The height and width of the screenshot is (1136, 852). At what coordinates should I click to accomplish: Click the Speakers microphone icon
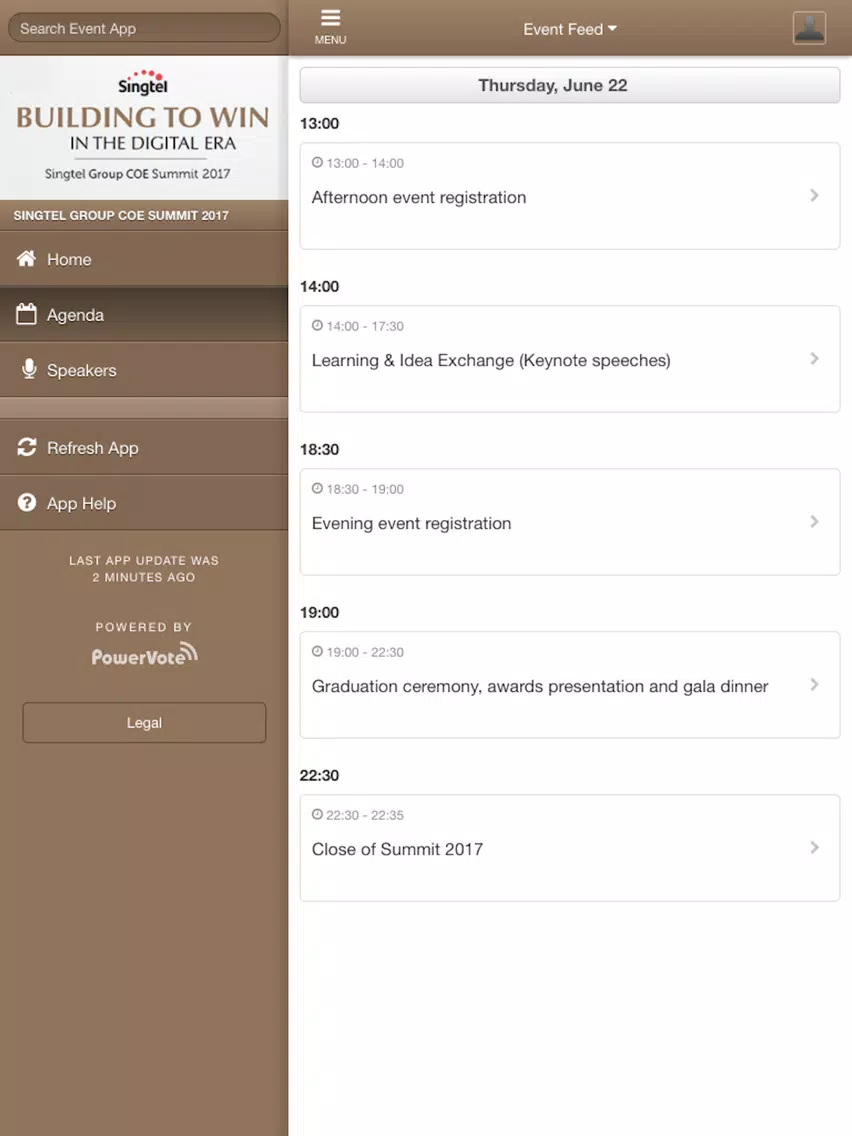29,369
